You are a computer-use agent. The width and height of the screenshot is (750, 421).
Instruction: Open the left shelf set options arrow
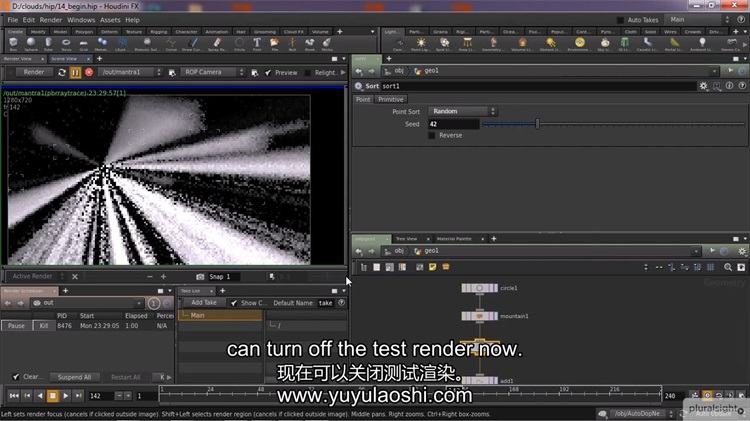coord(373,32)
